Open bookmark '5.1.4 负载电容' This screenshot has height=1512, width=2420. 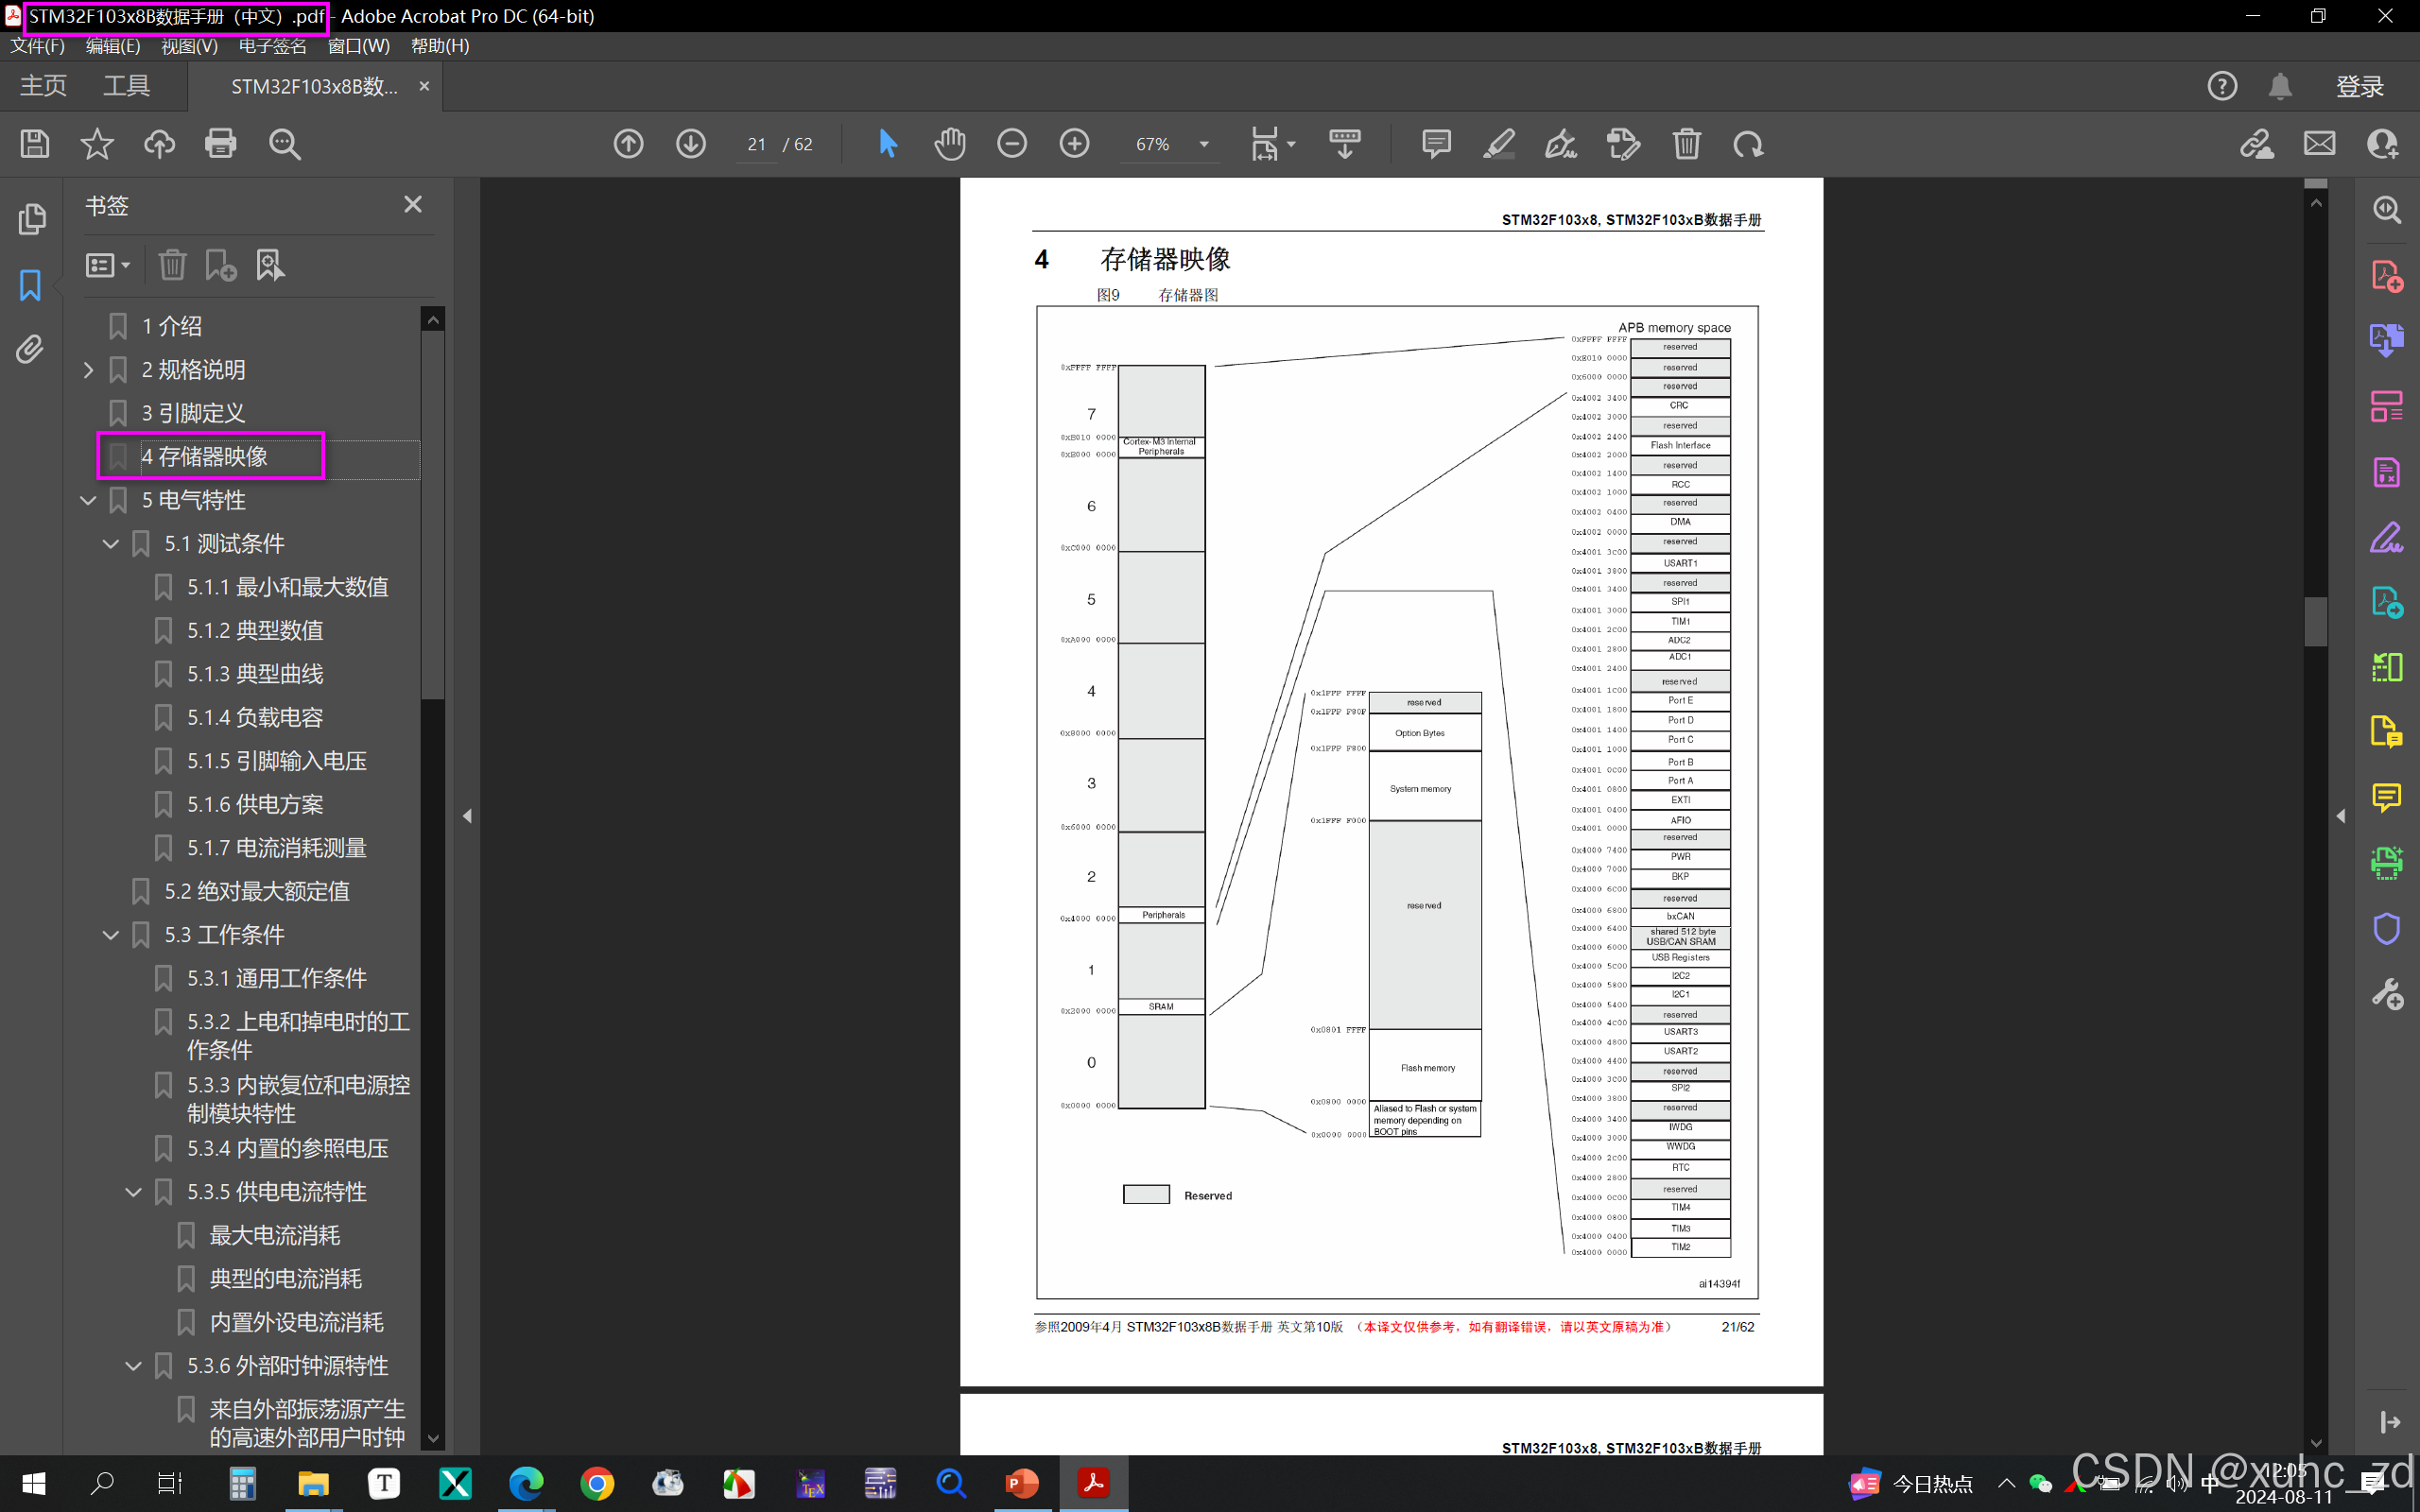[x=255, y=717]
